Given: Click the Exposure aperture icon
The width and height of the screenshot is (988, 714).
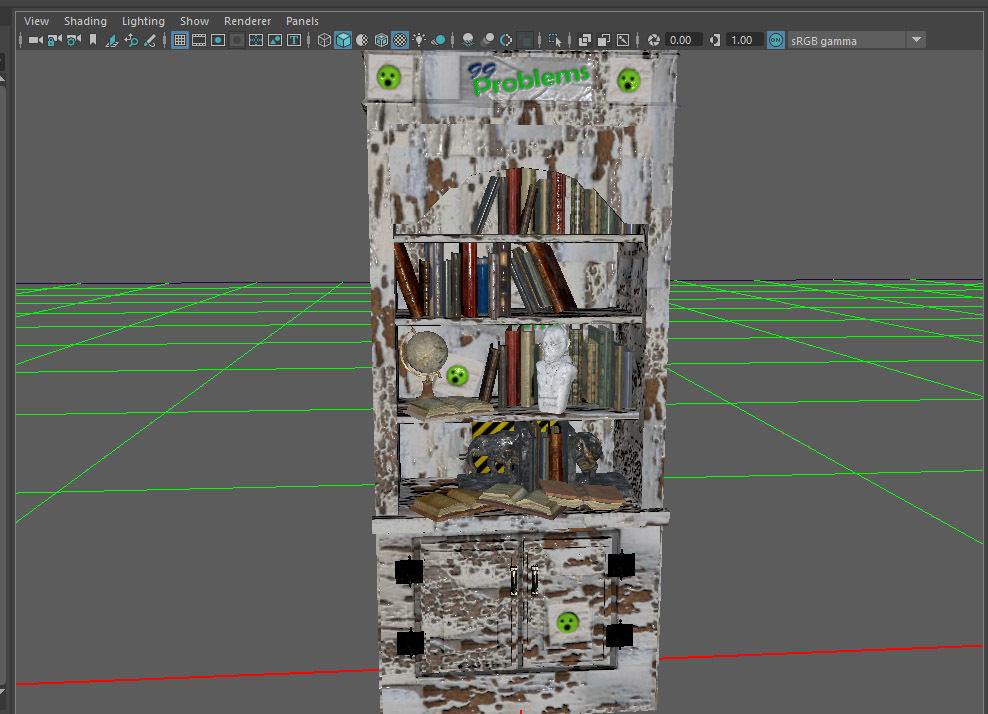Looking at the screenshot, I should 653,40.
